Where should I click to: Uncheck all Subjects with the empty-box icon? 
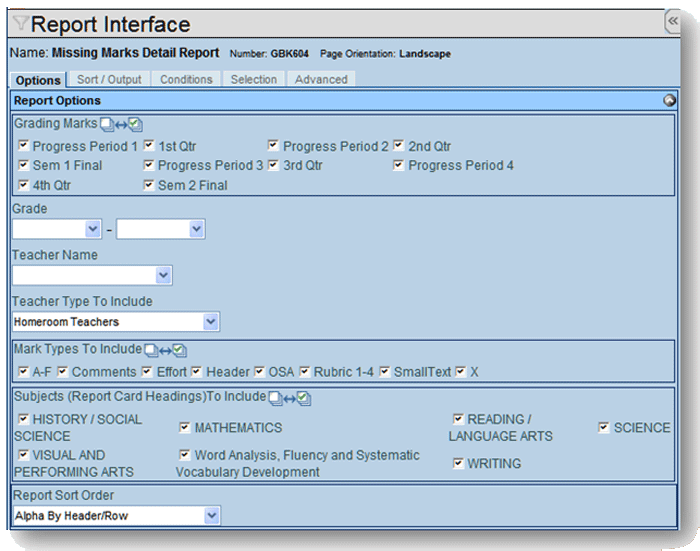[275, 398]
